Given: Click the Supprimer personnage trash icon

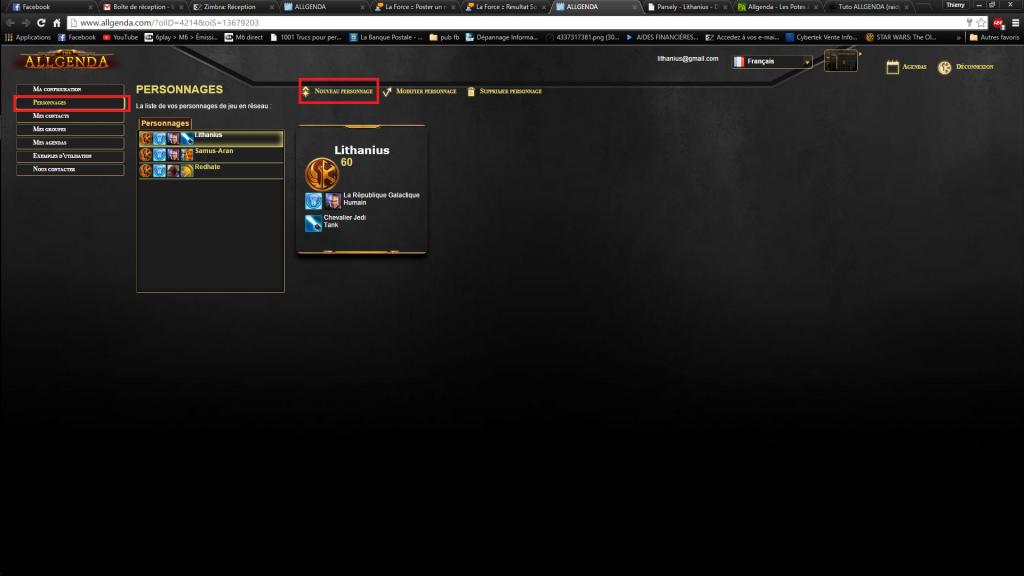Looking at the screenshot, I should [x=470, y=91].
